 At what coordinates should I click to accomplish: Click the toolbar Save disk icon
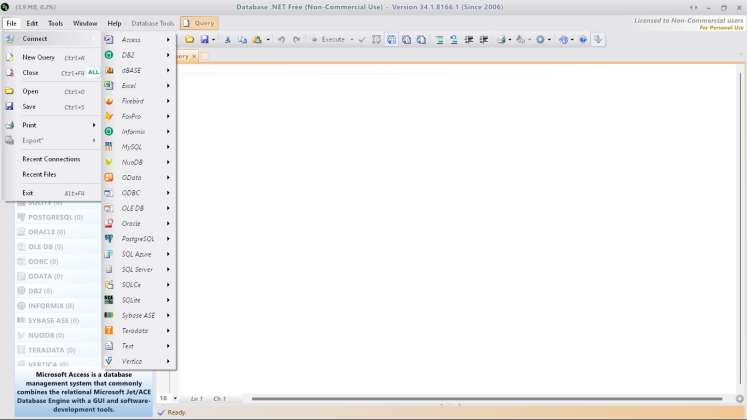(204, 40)
